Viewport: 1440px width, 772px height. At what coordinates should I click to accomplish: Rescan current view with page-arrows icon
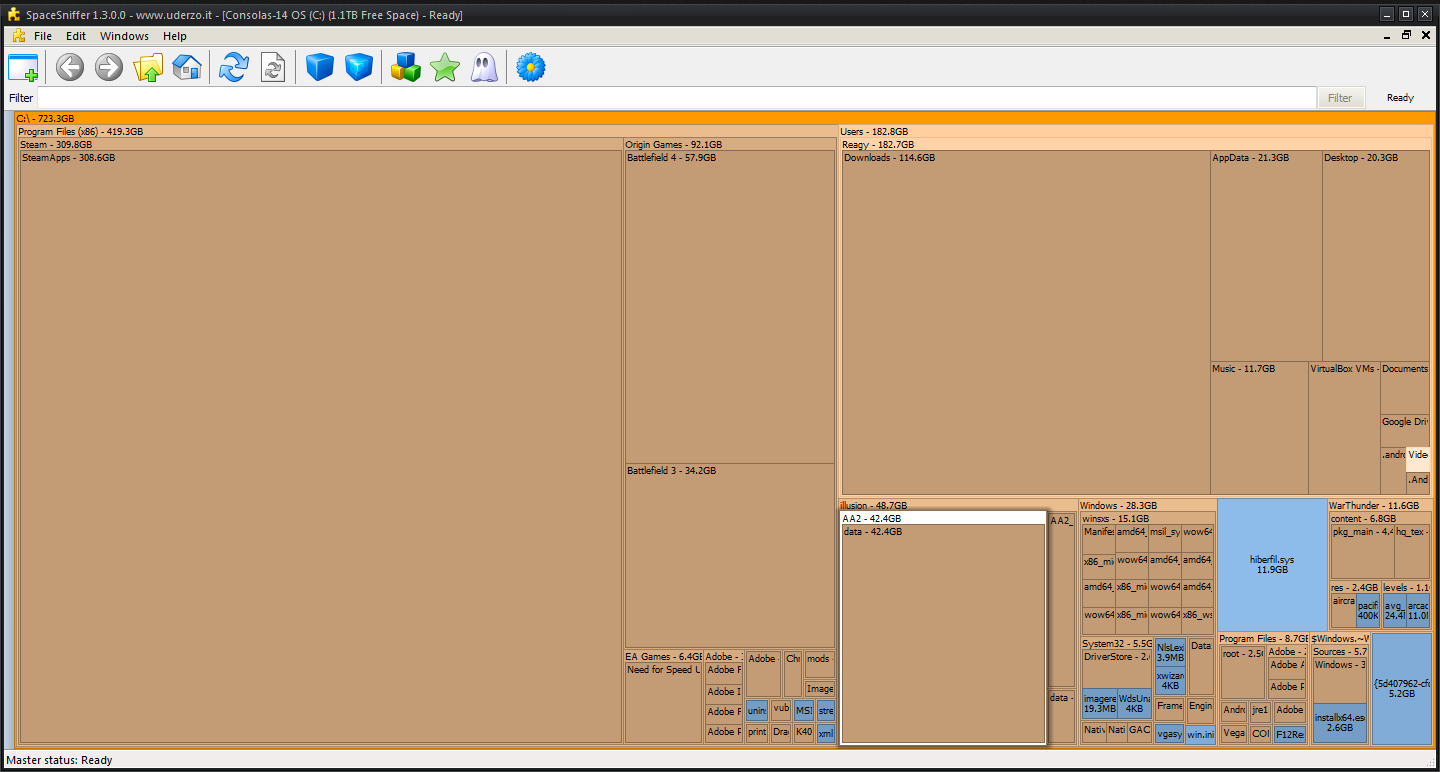pos(273,68)
